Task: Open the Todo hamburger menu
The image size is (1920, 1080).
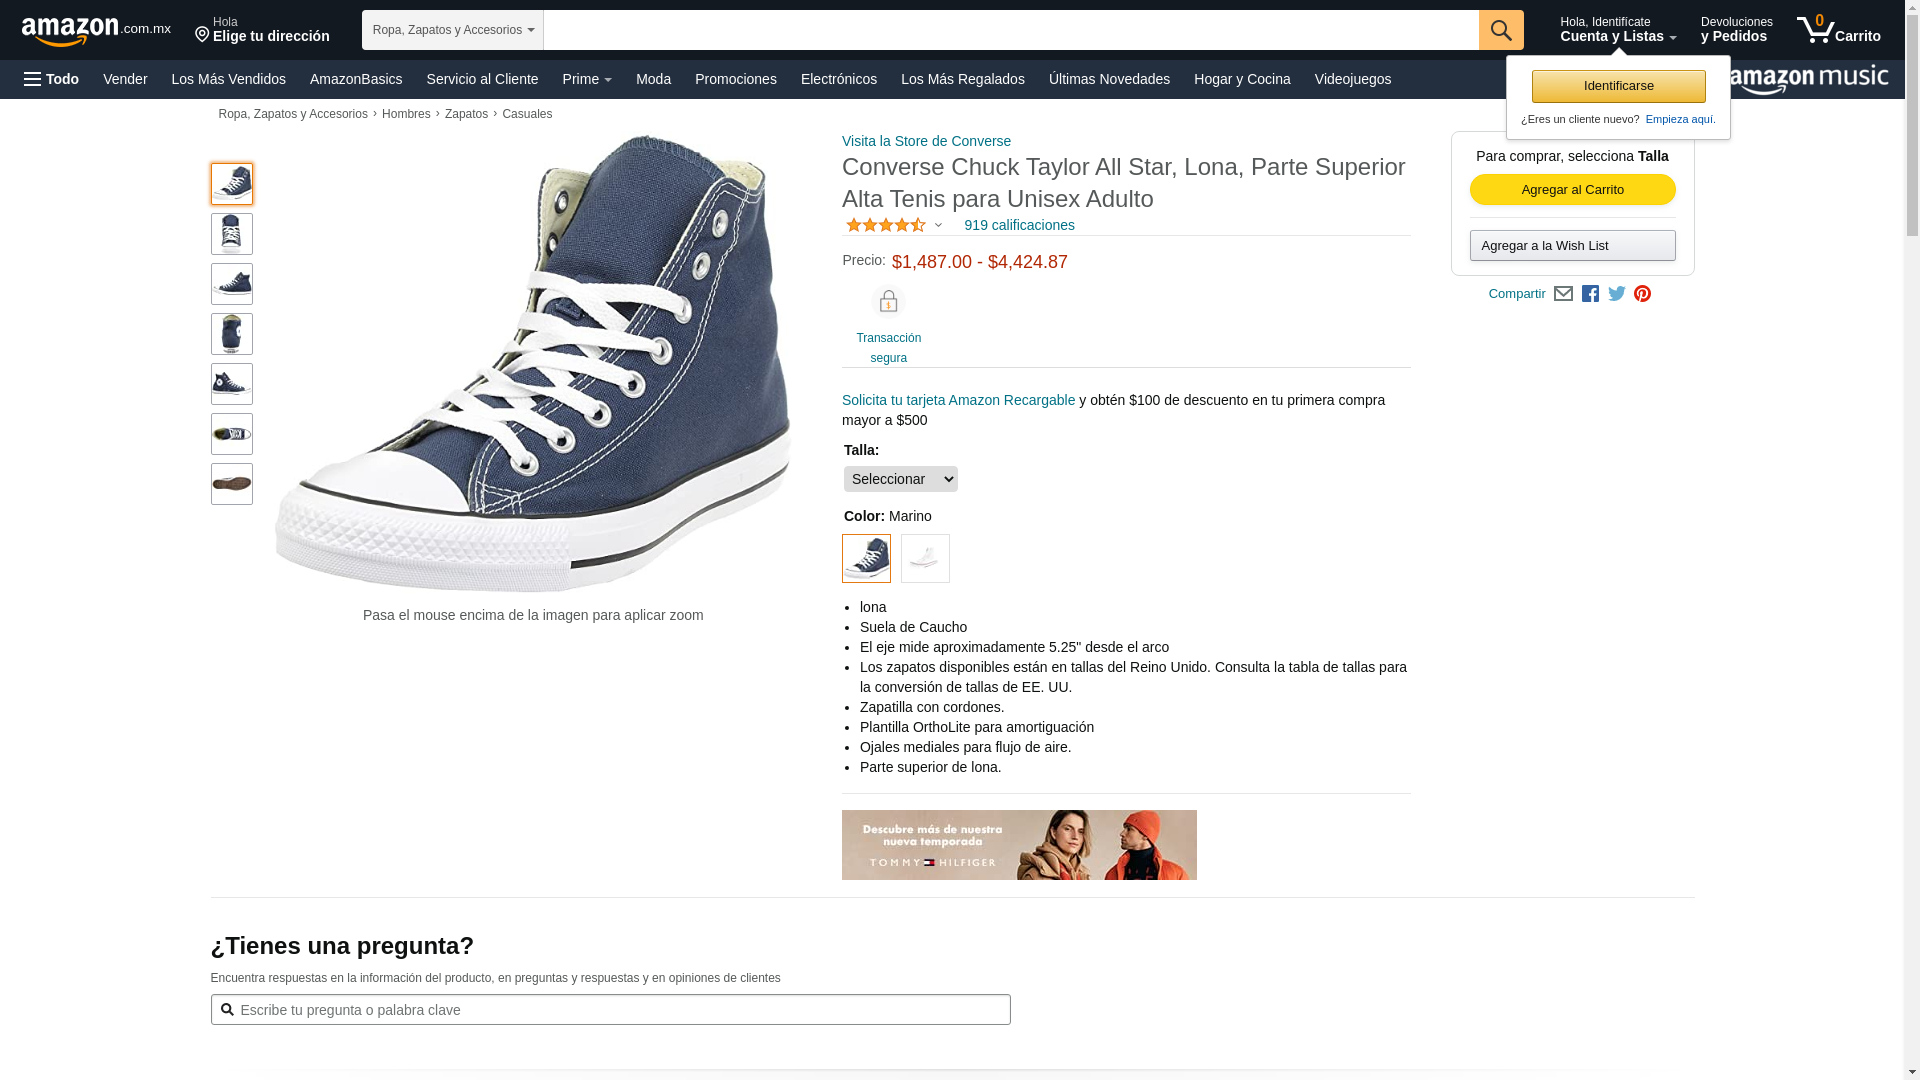Action: click(51, 79)
